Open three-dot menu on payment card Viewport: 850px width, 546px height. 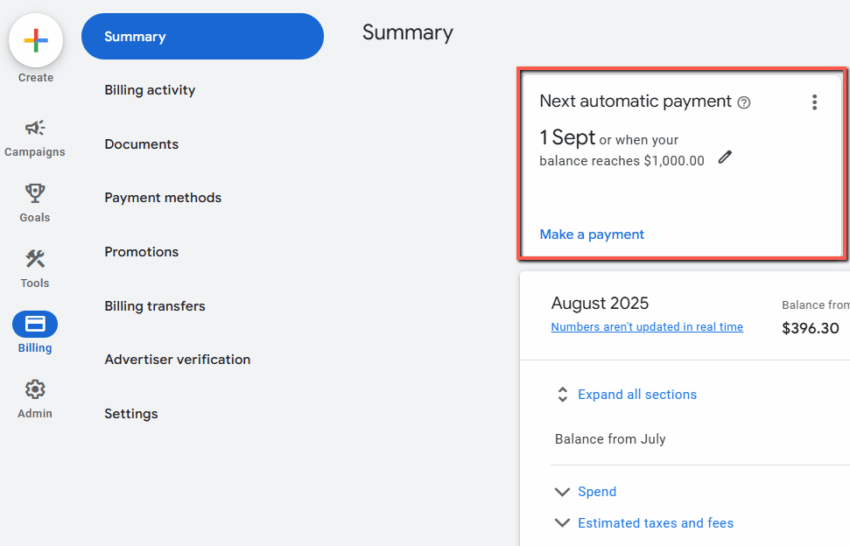tap(814, 102)
